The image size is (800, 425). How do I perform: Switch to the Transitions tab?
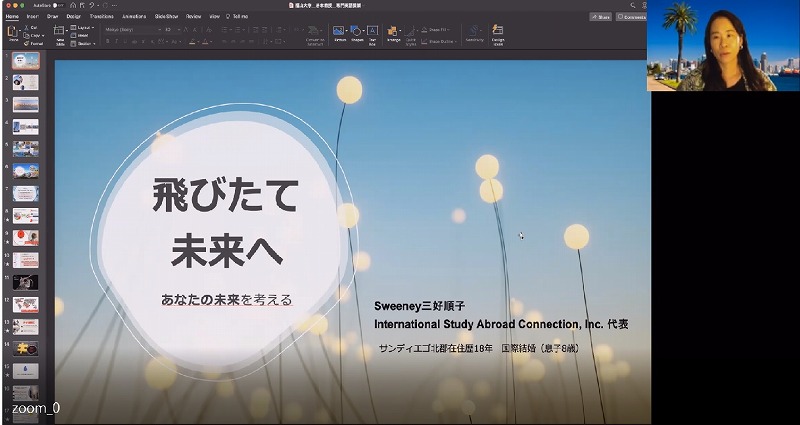click(x=101, y=17)
